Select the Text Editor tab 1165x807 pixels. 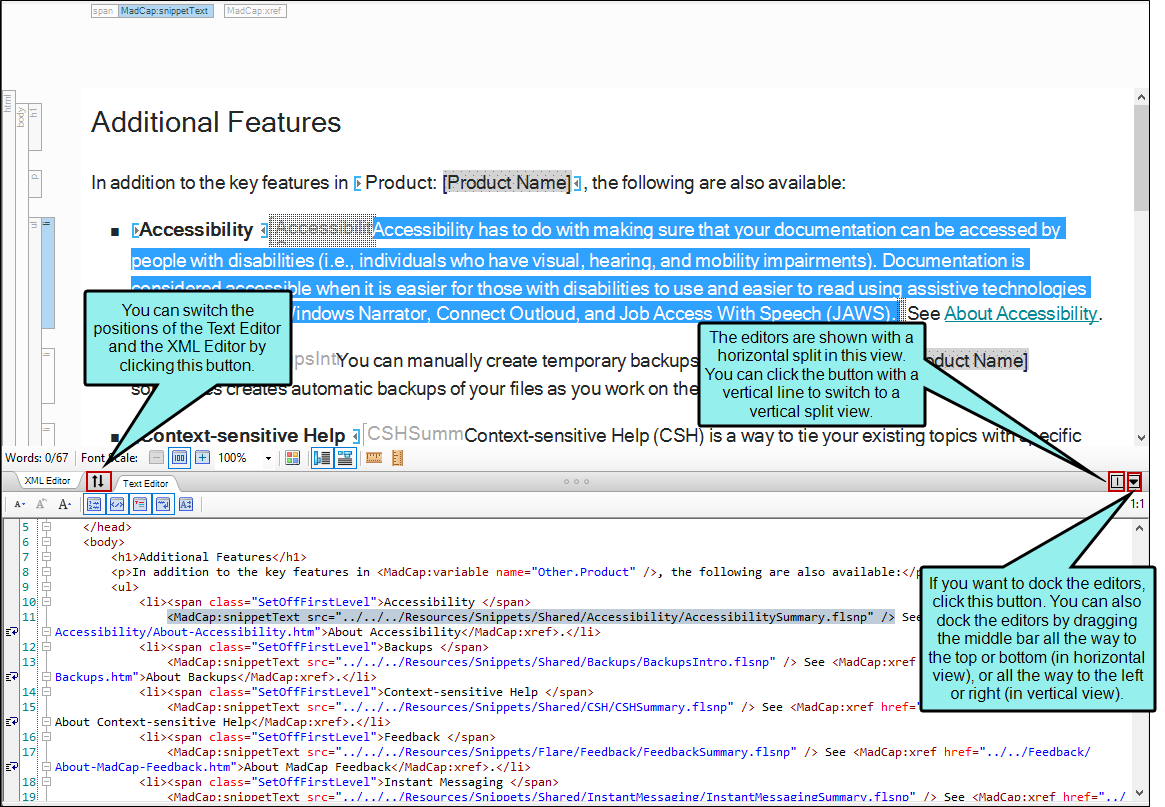pos(145,483)
